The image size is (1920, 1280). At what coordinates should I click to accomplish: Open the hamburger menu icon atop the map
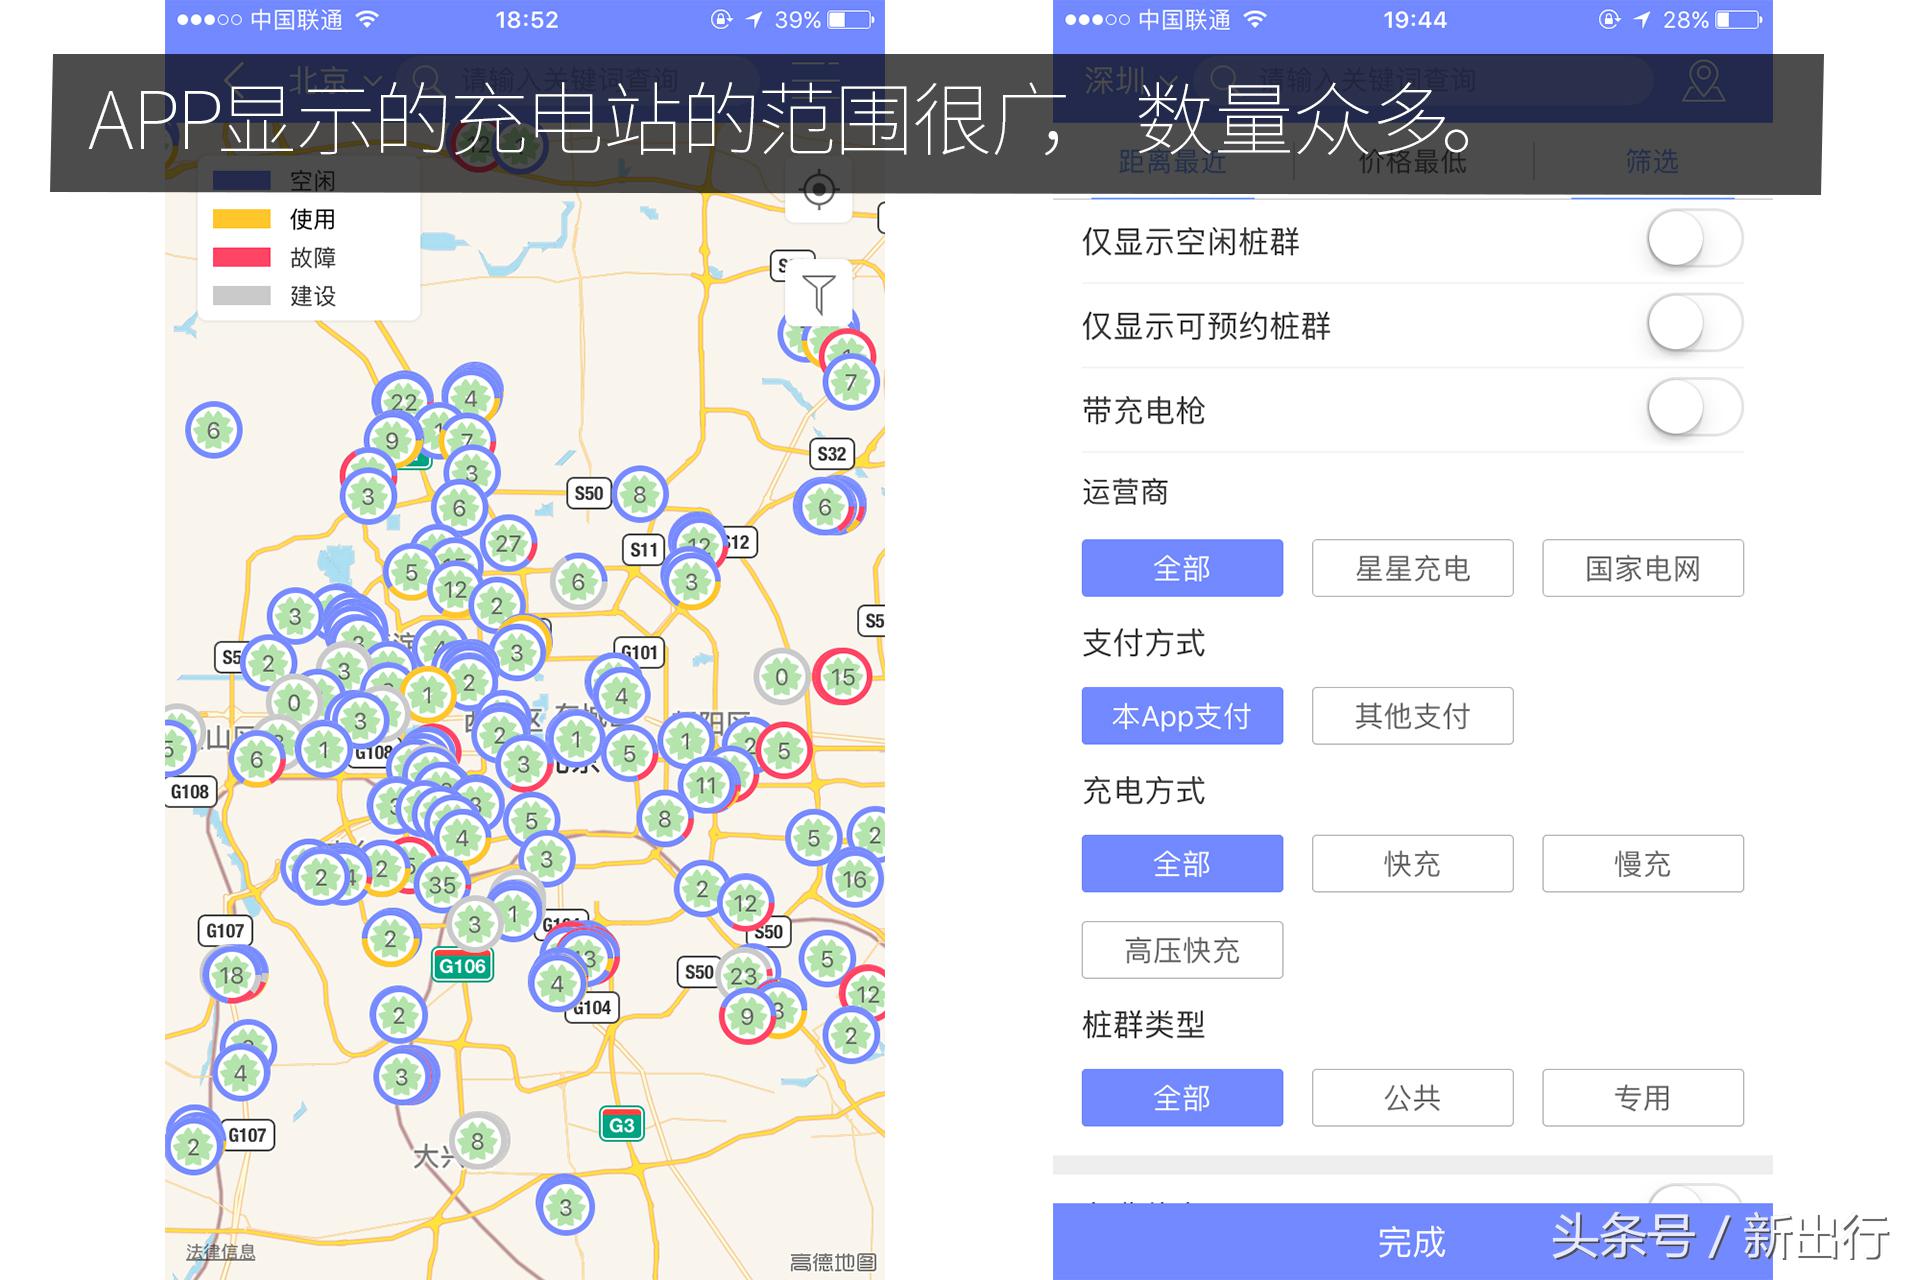pyautogui.click(x=818, y=76)
